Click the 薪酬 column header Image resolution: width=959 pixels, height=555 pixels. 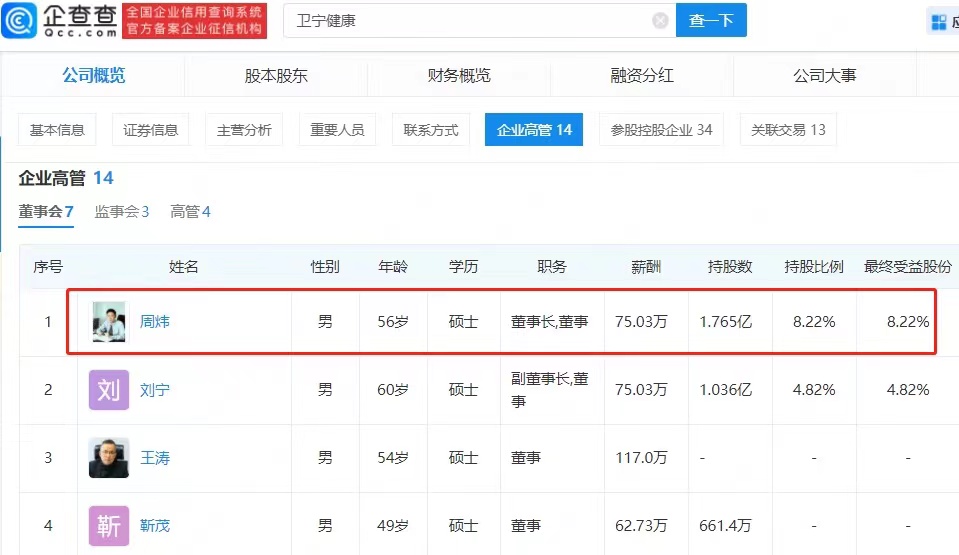pos(646,267)
